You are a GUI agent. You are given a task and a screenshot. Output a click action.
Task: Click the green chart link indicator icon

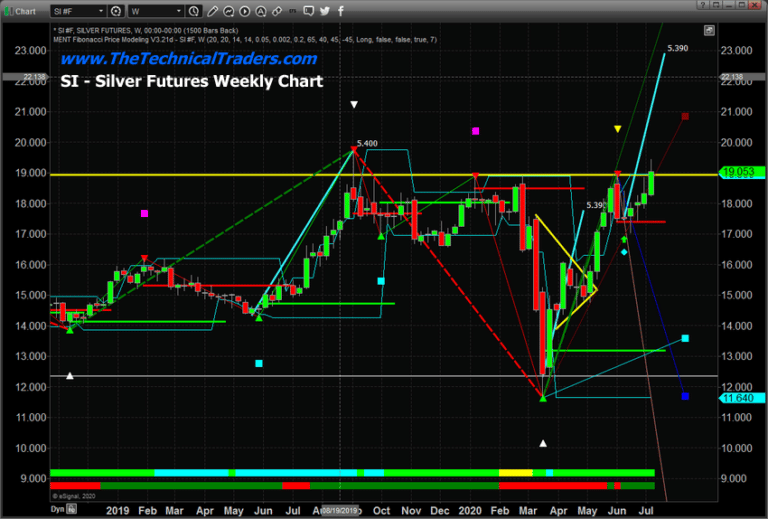[8, 11]
